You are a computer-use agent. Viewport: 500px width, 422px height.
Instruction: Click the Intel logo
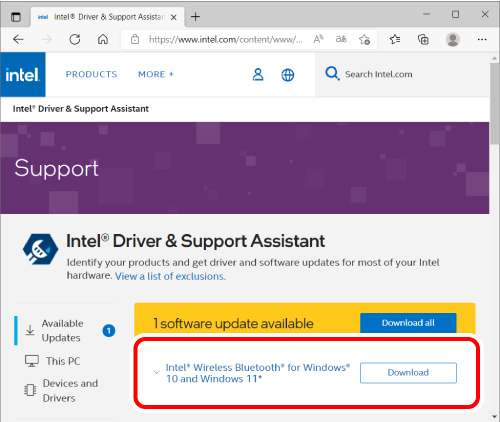23,74
